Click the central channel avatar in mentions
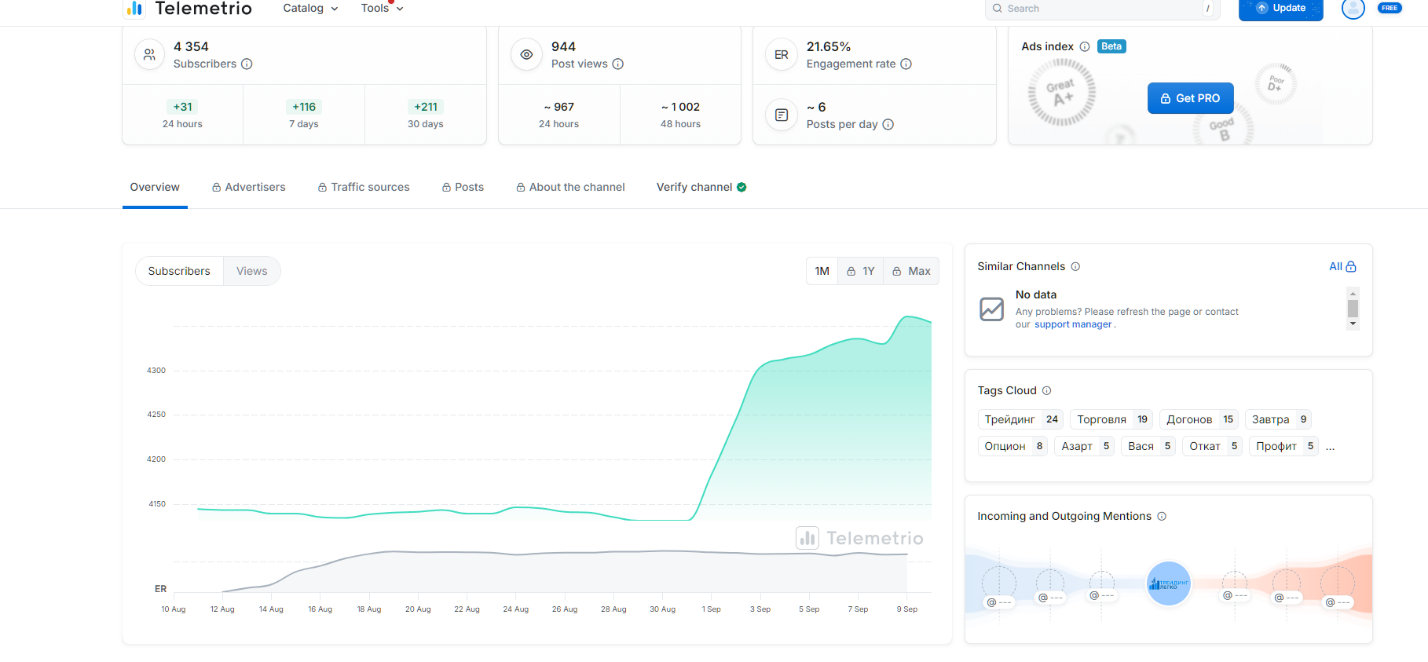Screen dimensions: 1428x662 tap(1168, 583)
